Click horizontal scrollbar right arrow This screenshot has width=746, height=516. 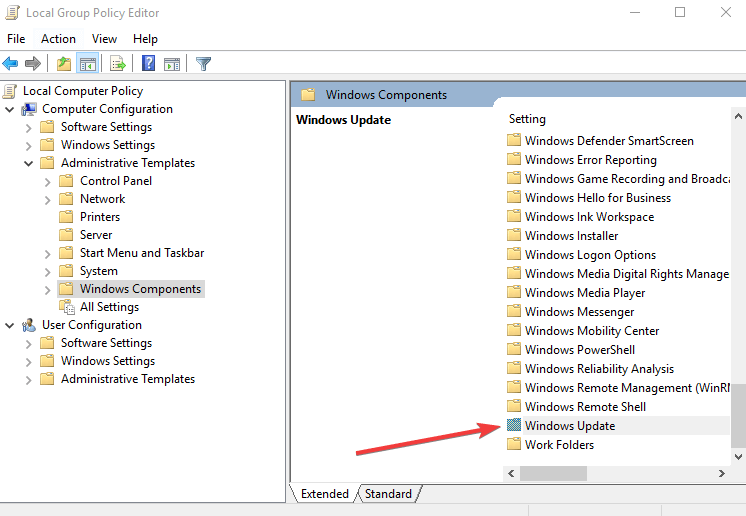[721, 473]
